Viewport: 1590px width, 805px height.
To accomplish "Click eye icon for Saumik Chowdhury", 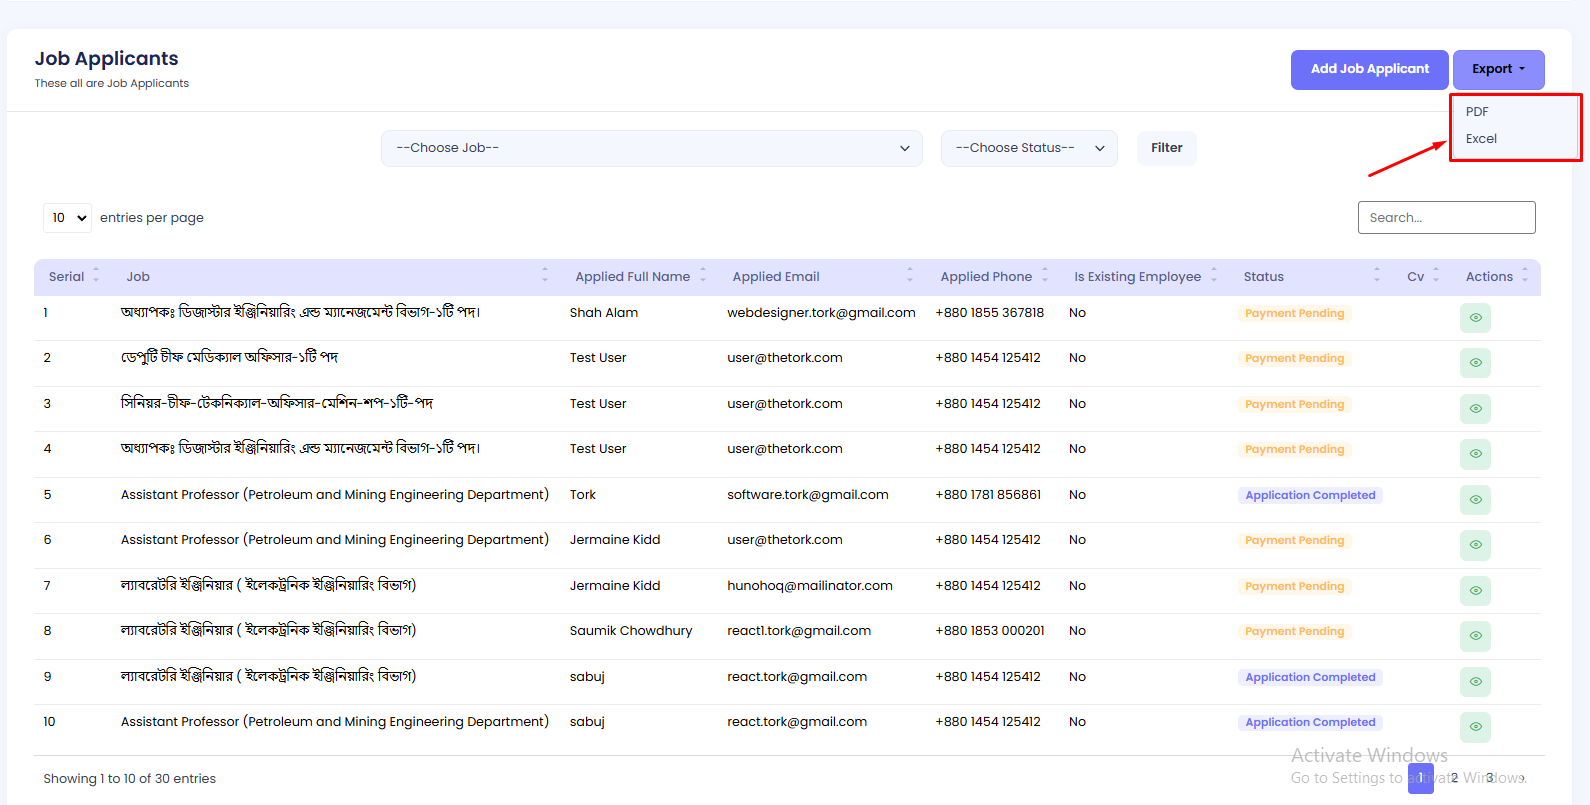I will pos(1474,636).
